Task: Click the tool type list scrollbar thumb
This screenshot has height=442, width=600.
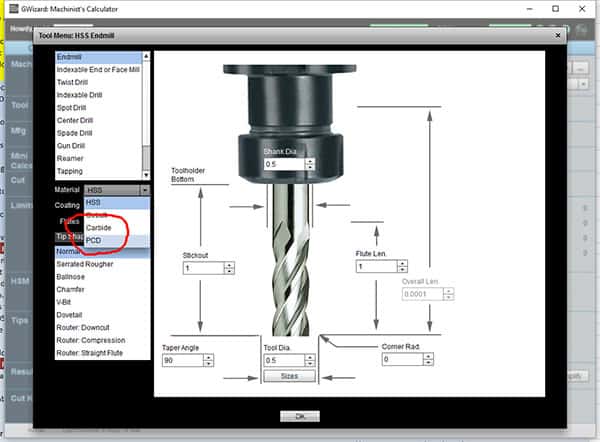Action: (146, 158)
